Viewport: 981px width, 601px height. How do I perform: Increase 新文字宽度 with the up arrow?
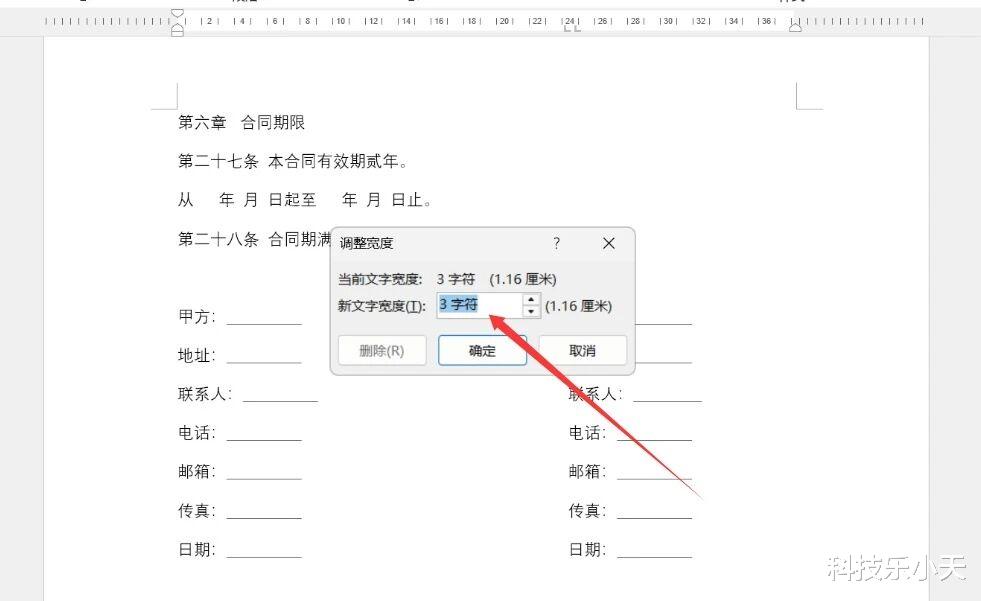click(531, 300)
